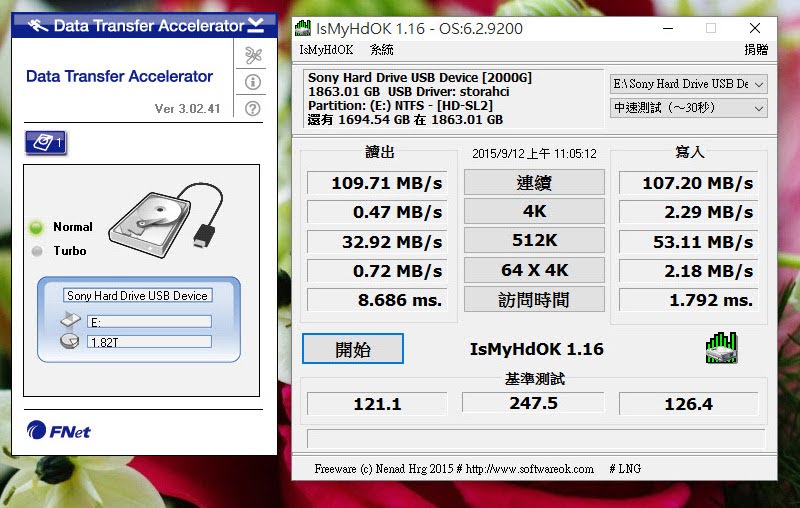Screen dimensions: 800x508
Task: Click the drive info line USB Driver: storahci
Action: [409, 92]
